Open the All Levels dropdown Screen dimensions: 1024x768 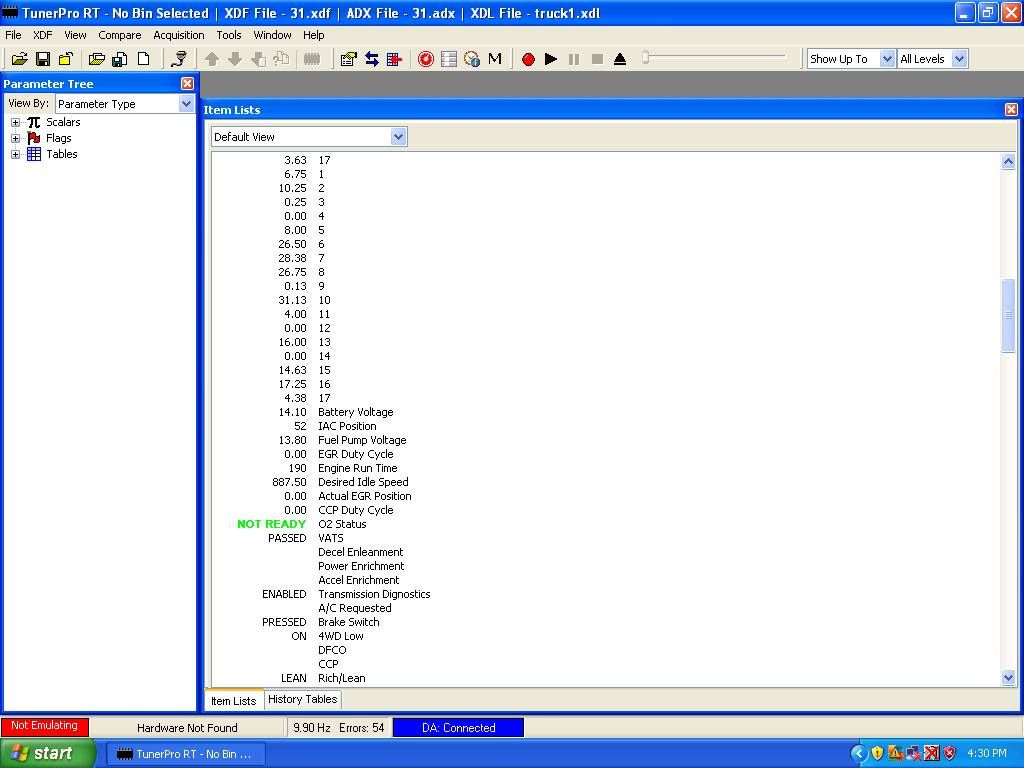pos(959,59)
